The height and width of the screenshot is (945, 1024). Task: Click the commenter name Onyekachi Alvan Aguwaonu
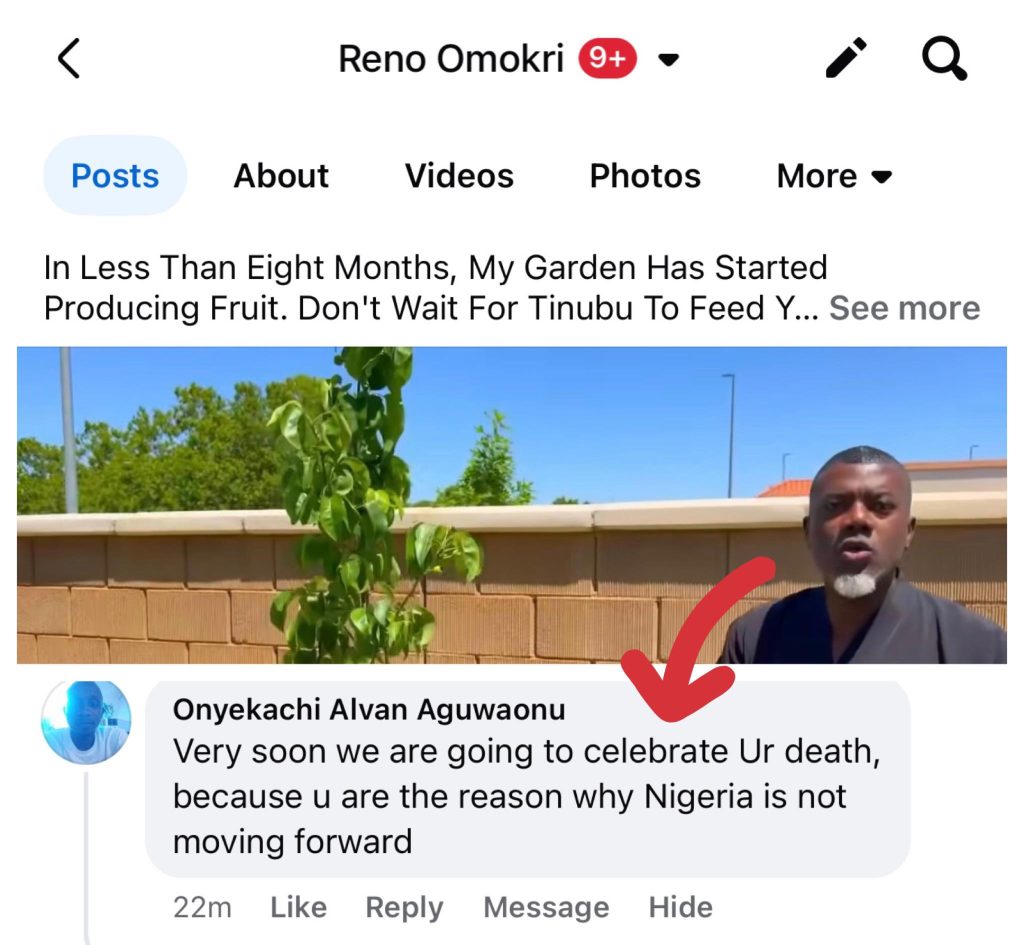tap(369, 709)
